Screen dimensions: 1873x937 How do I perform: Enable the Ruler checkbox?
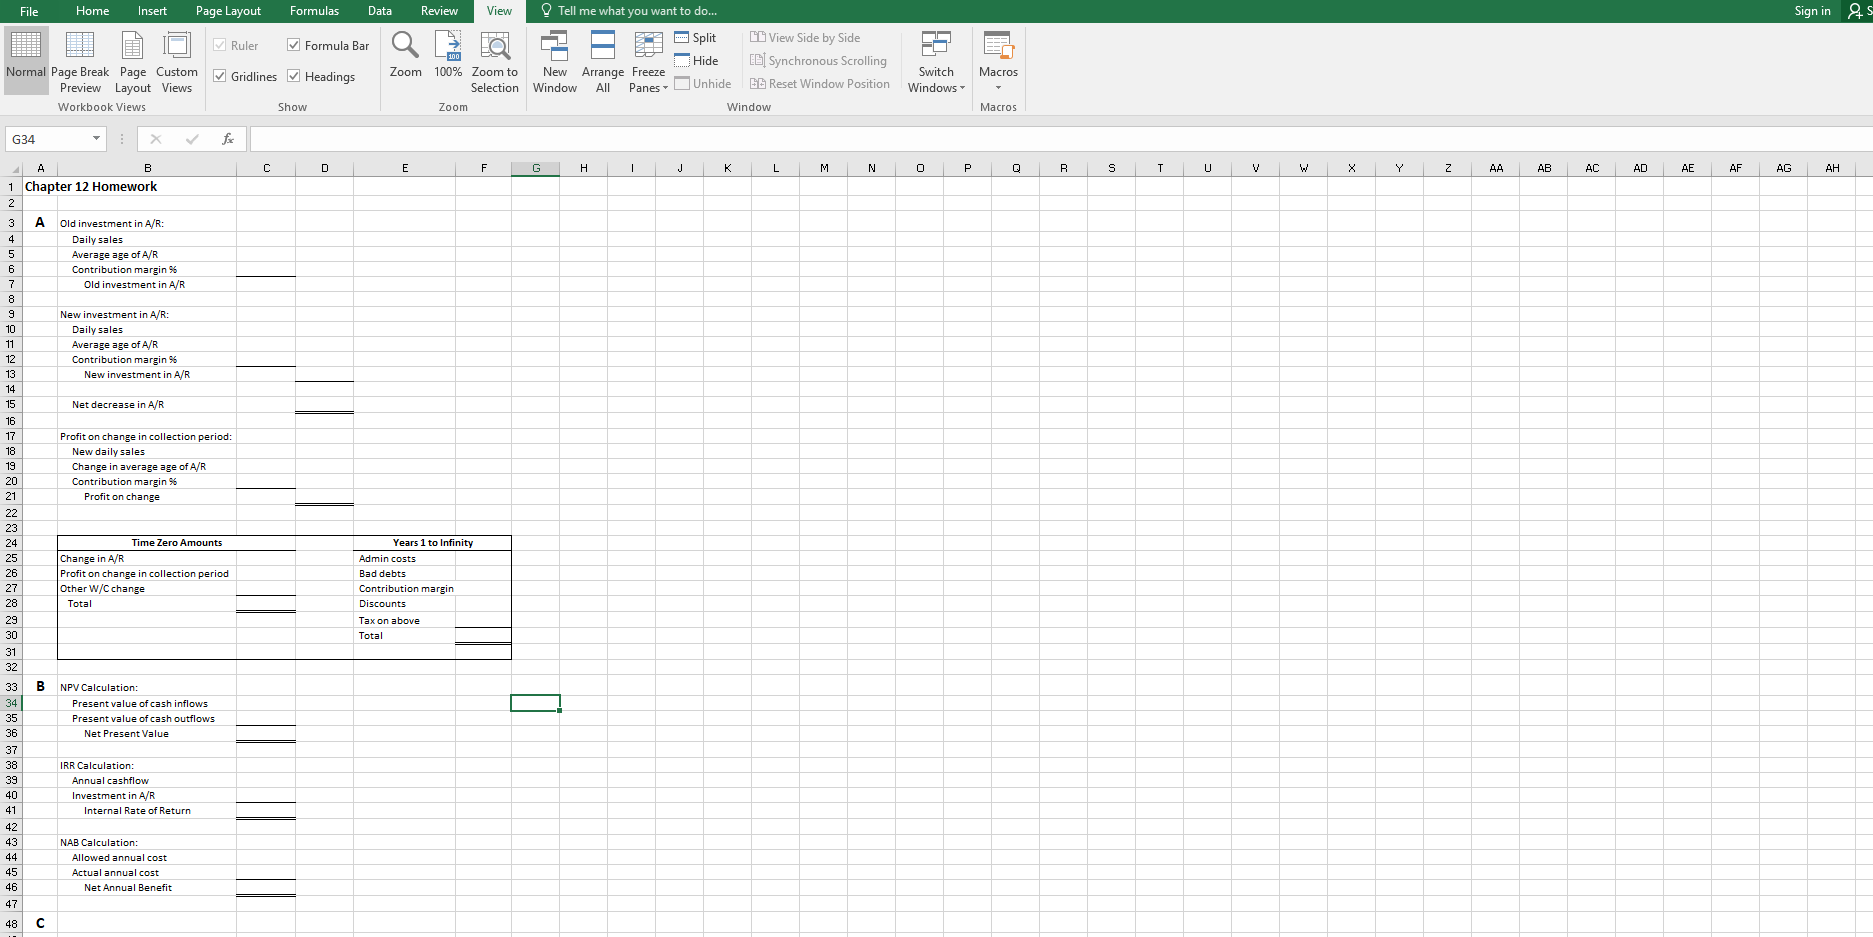pos(220,44)
